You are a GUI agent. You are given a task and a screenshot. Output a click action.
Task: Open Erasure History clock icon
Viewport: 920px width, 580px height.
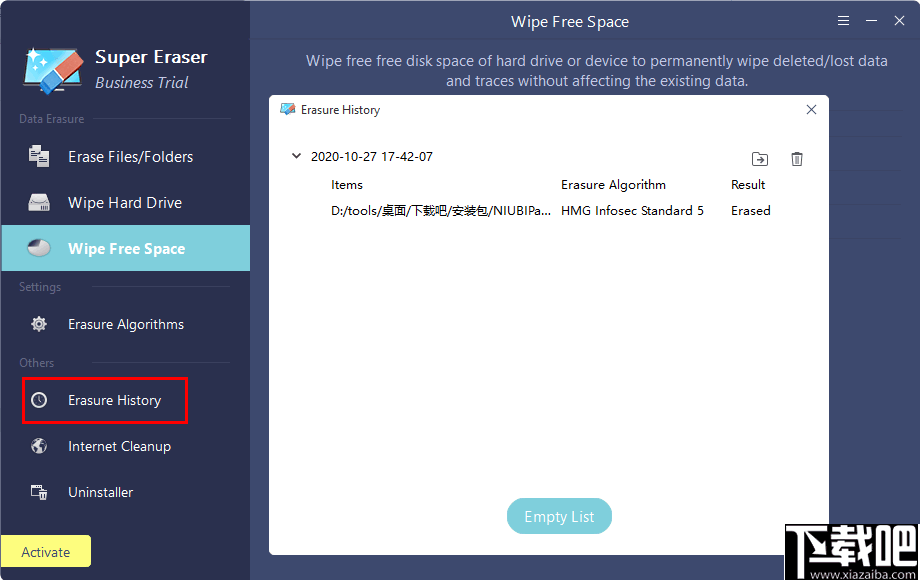click(38, 400)
